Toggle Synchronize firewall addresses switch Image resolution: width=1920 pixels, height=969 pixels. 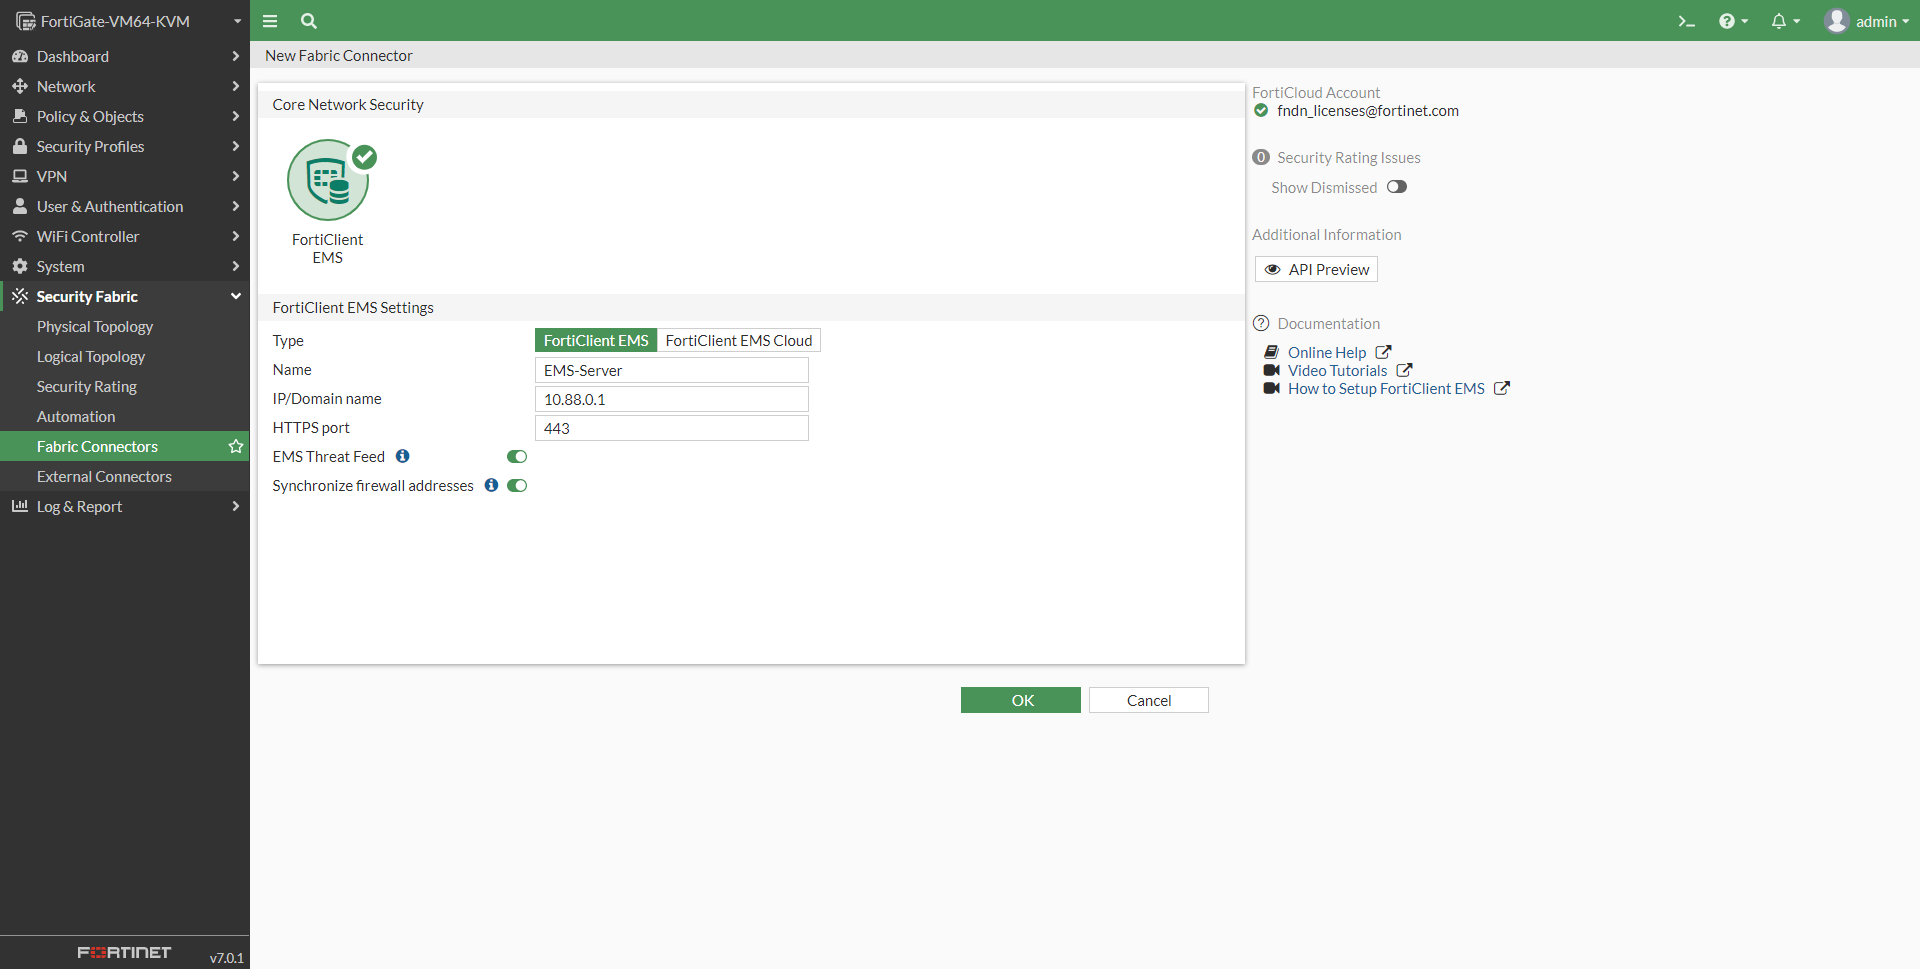point(517,486)
